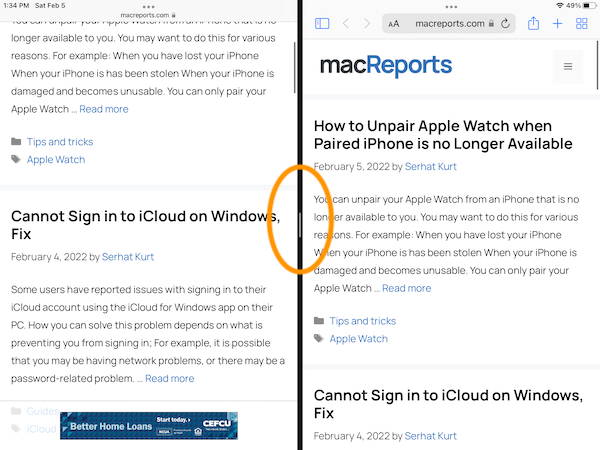Tap the compact address bar in left window

click(148, 15)
